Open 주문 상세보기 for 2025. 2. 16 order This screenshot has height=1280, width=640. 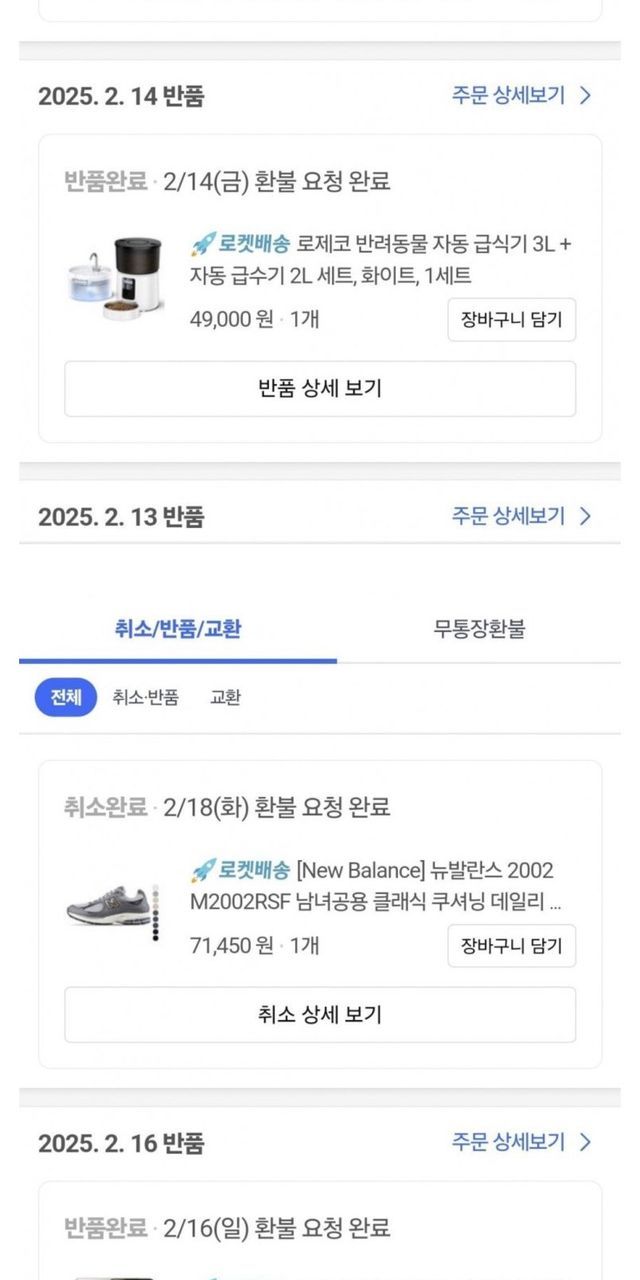(x=521, y=1142)
